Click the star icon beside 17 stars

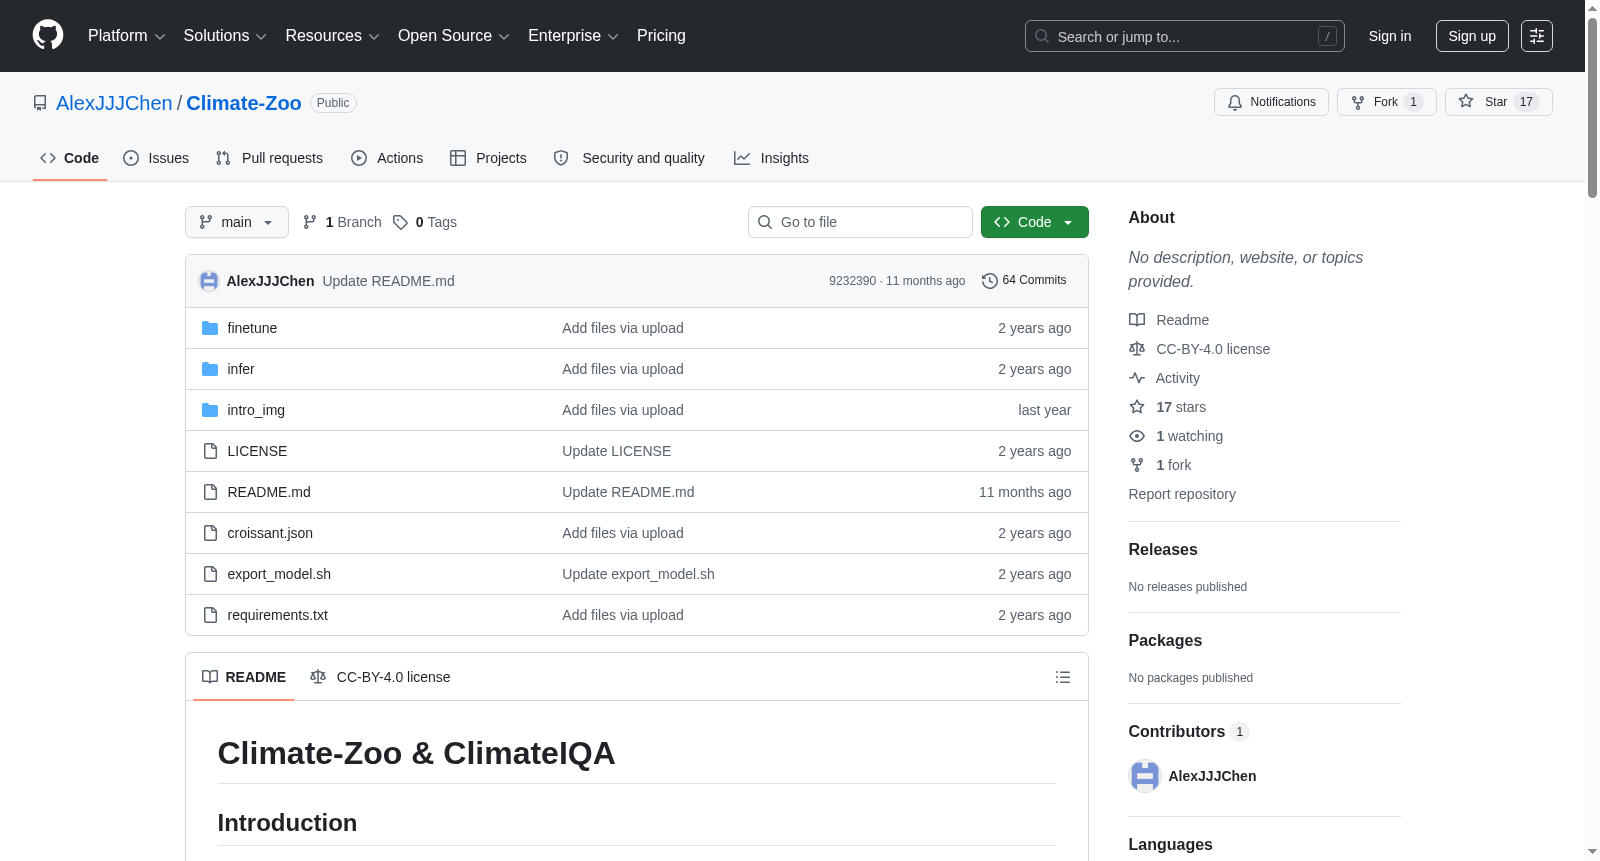coord(1137,407)
